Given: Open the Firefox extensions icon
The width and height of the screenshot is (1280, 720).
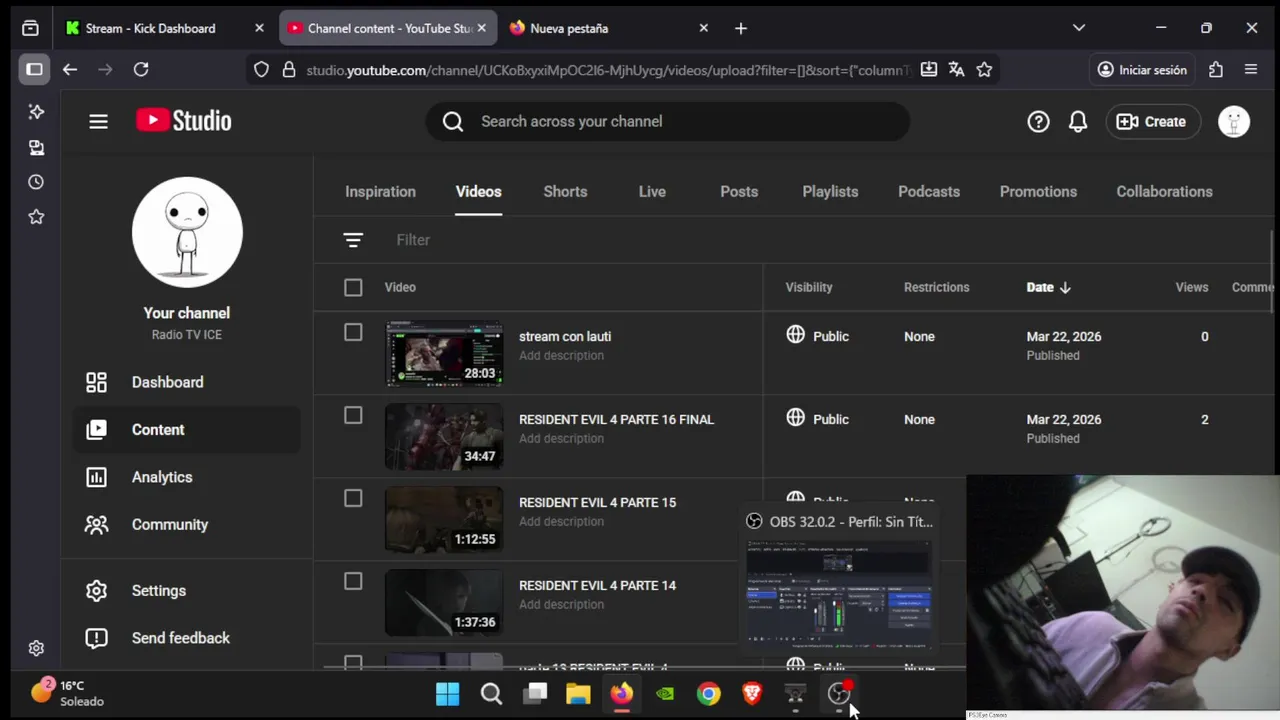Looking at the screenshot, I should 1216,70.
